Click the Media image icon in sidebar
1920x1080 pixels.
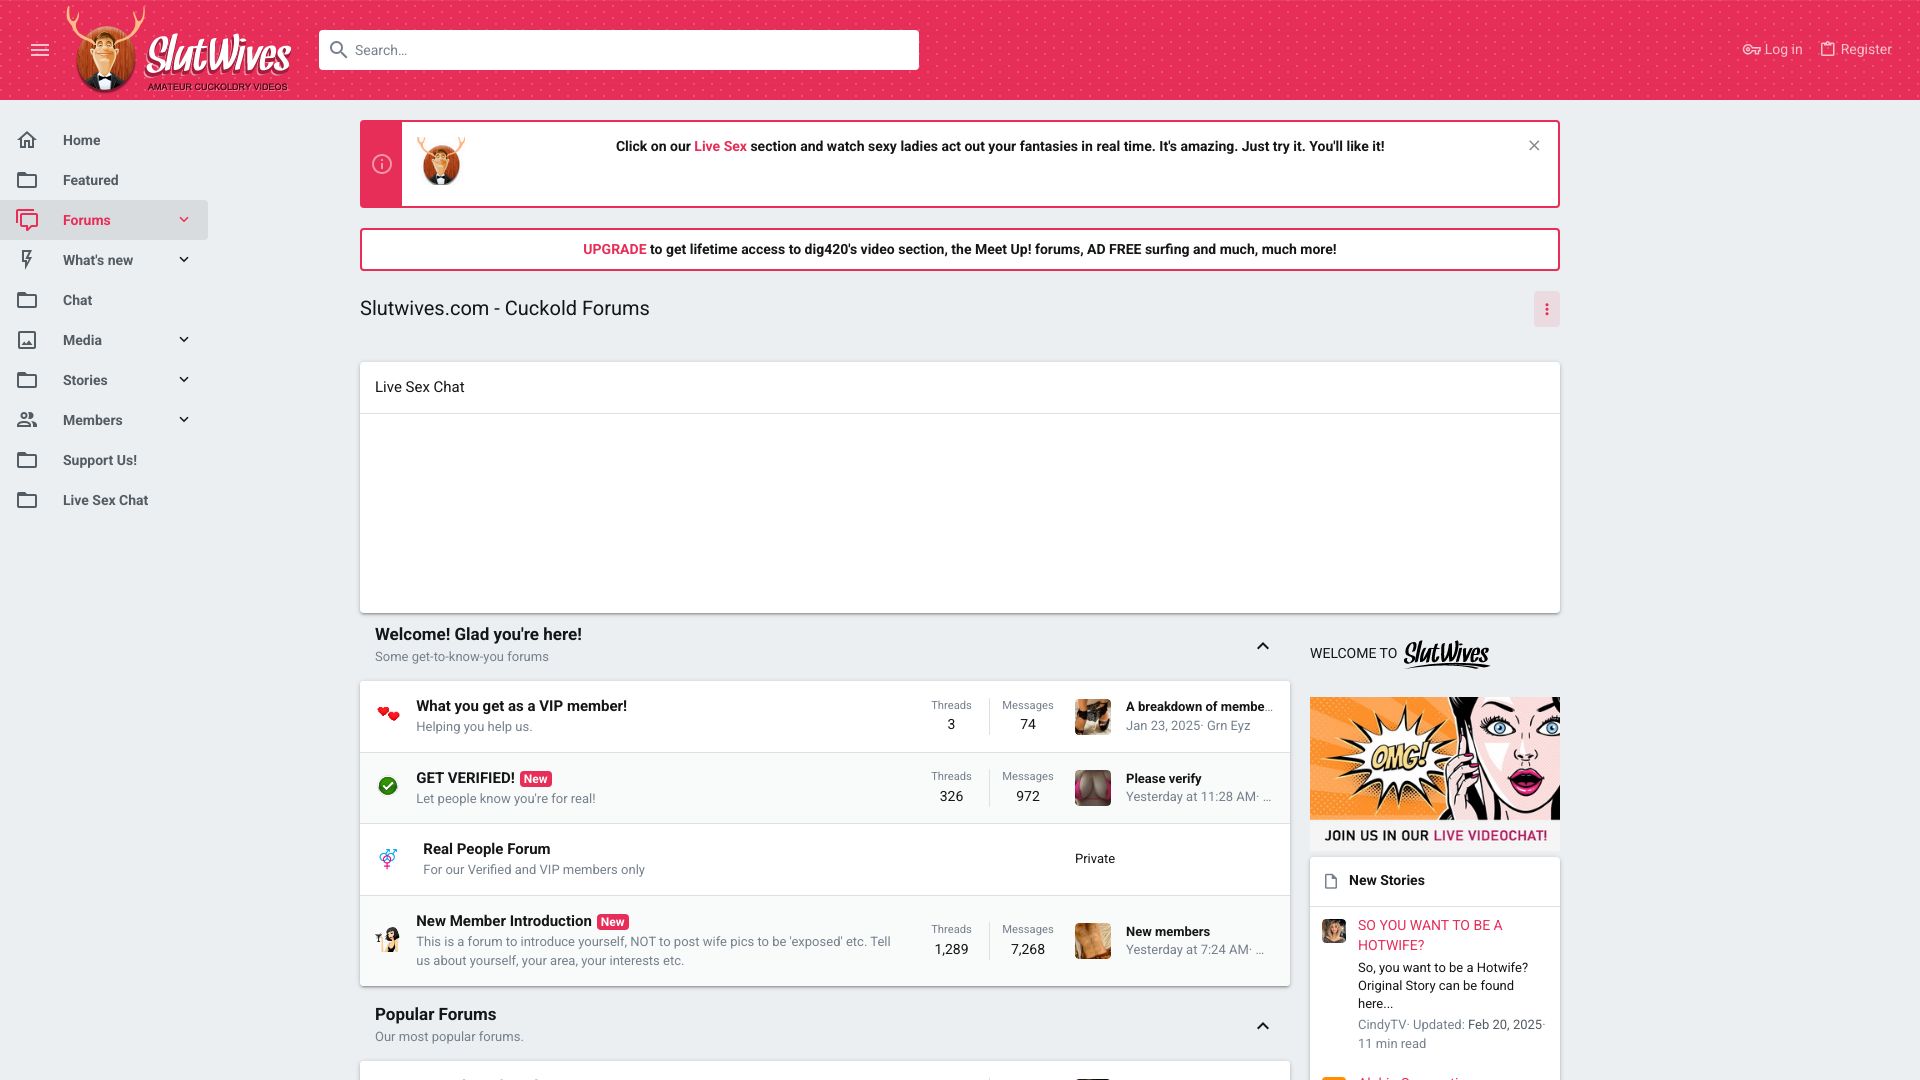point(27,340)
